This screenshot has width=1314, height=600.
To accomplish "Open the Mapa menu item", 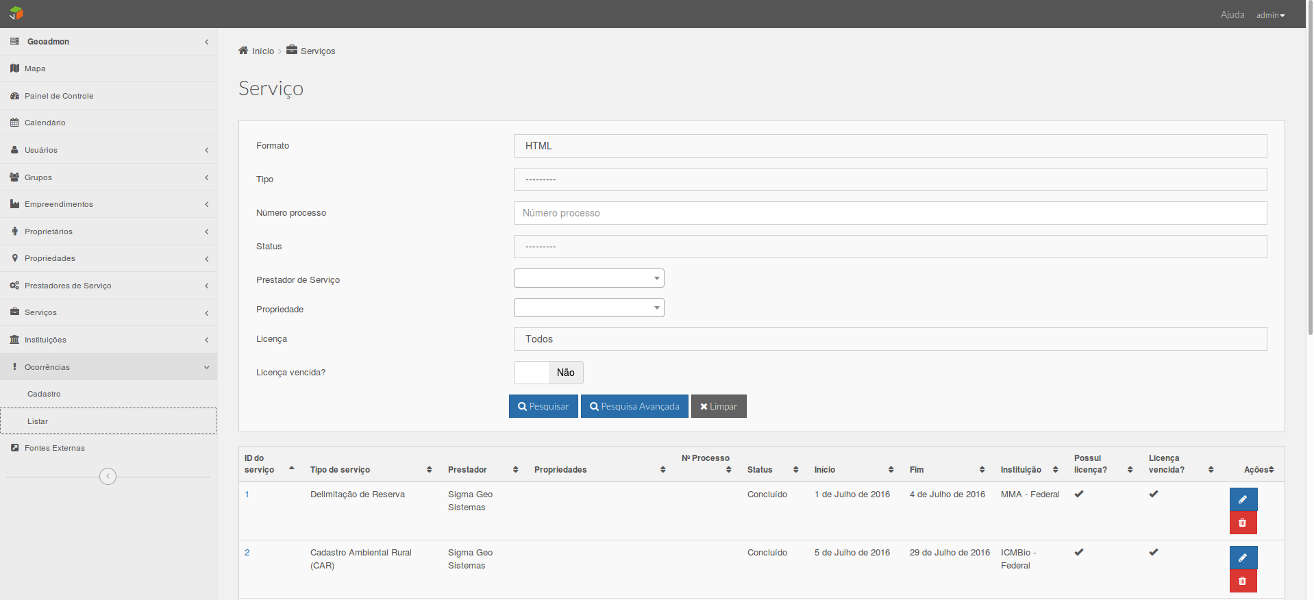I will click(x=108, y=69).
